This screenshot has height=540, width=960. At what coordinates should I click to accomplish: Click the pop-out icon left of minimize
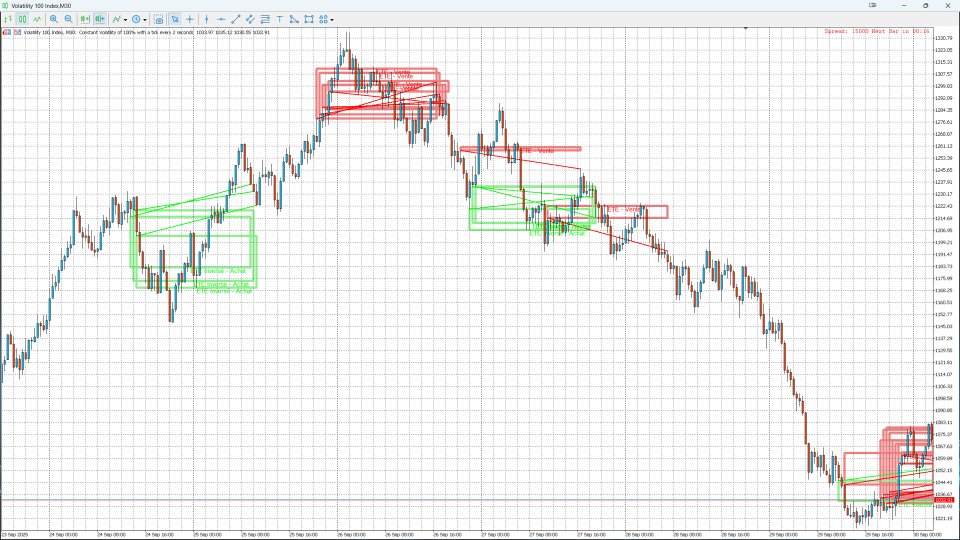pos(872,6)
